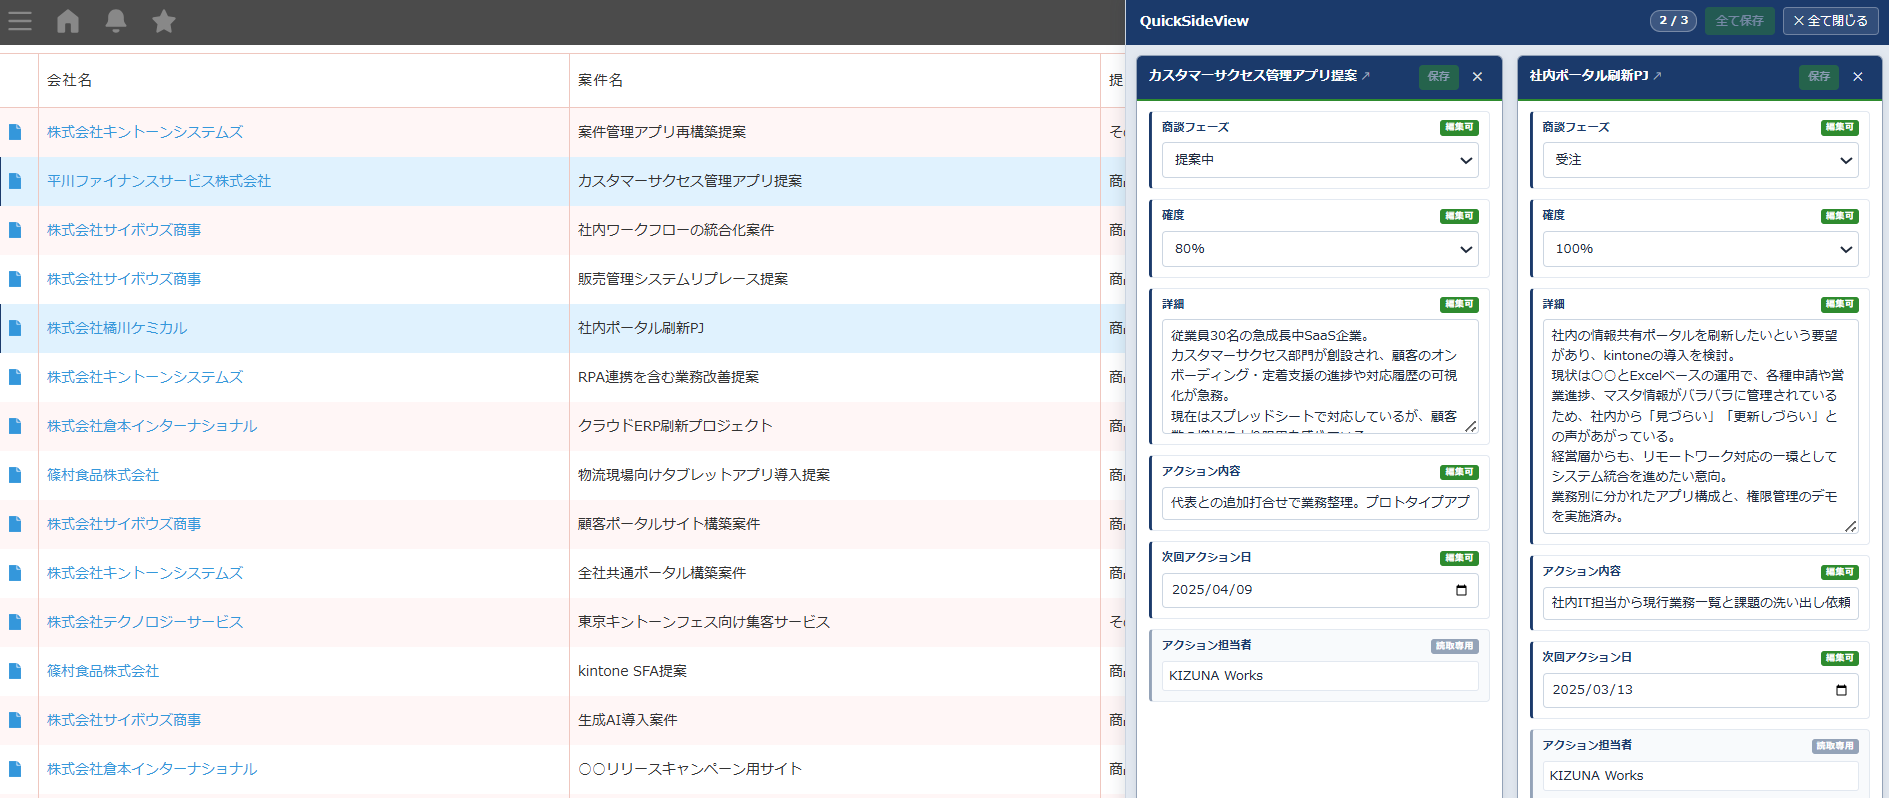Open 平川ファイナンスサービス株式会社 link
Viewport: 1889px width, 798px height.
click(x=159, y=181)
